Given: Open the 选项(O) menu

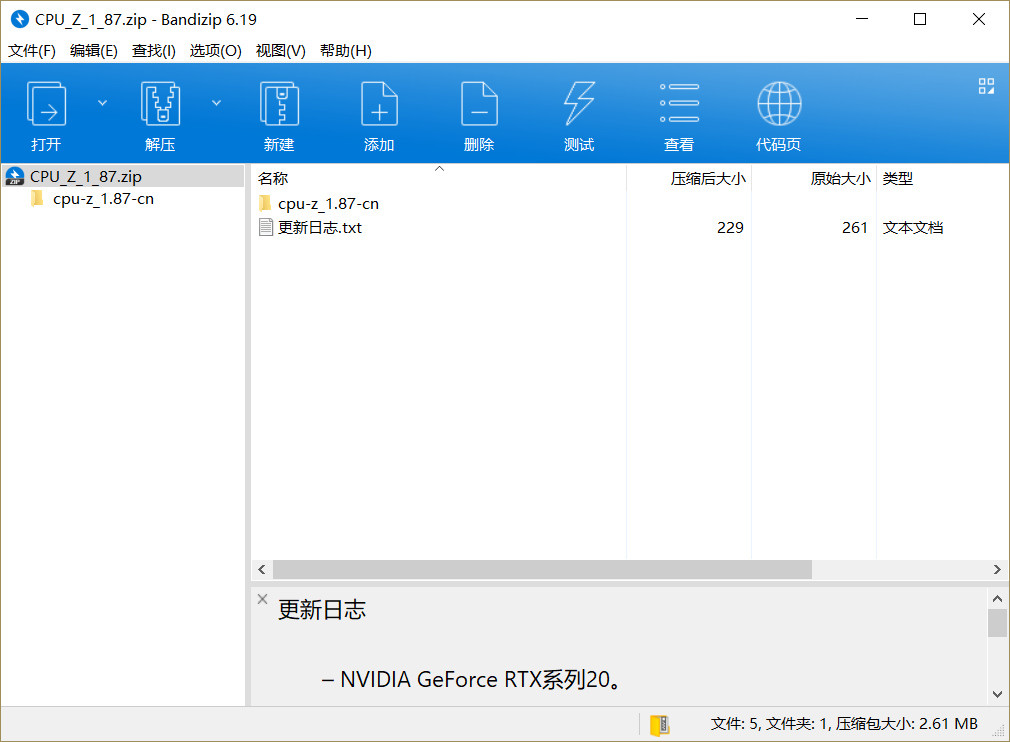Looking at the screenshot, I should point(216,51).
